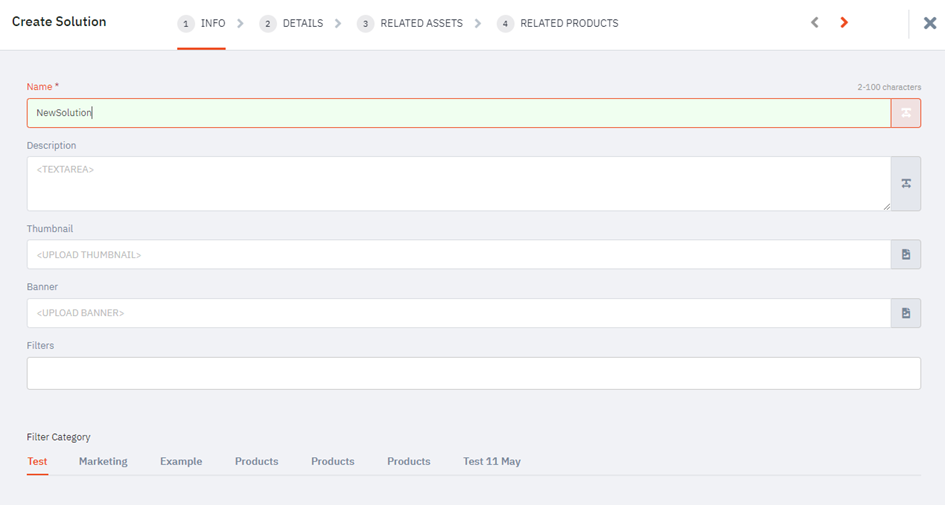Select the Test filter category tab

click(x=37, y=461)
